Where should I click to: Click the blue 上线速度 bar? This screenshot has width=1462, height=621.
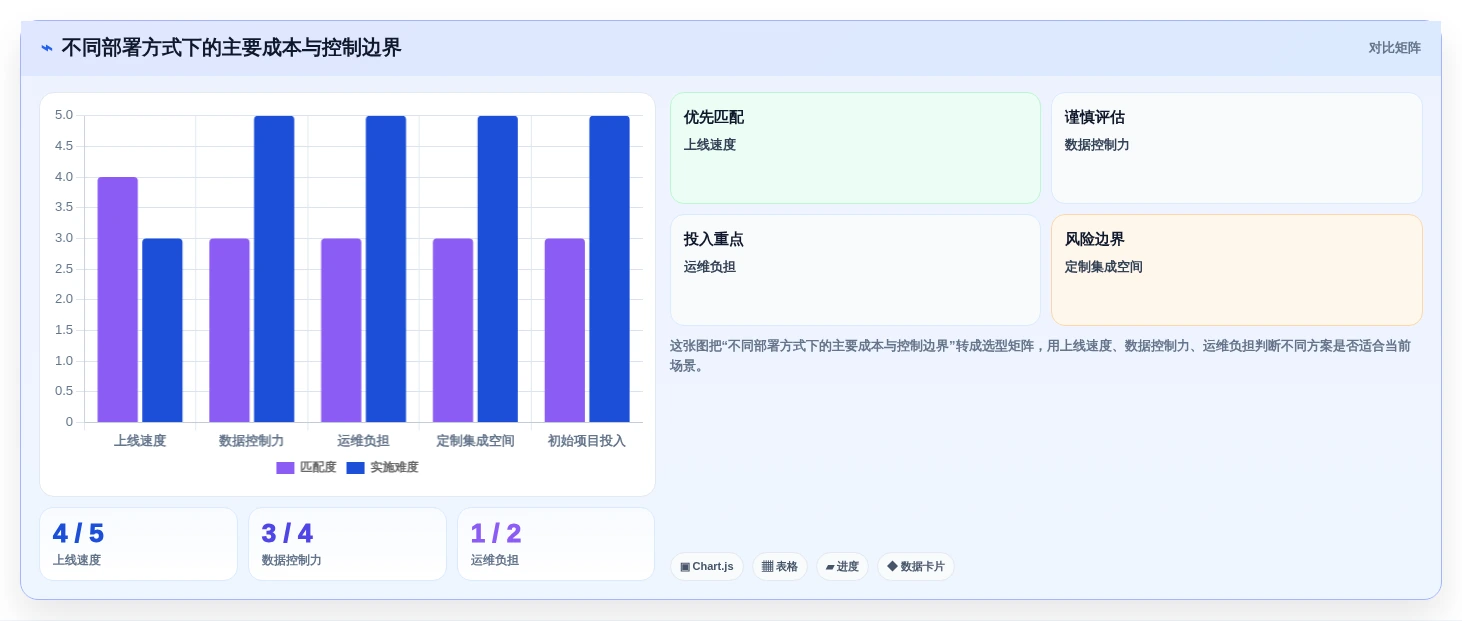(162, 330)
